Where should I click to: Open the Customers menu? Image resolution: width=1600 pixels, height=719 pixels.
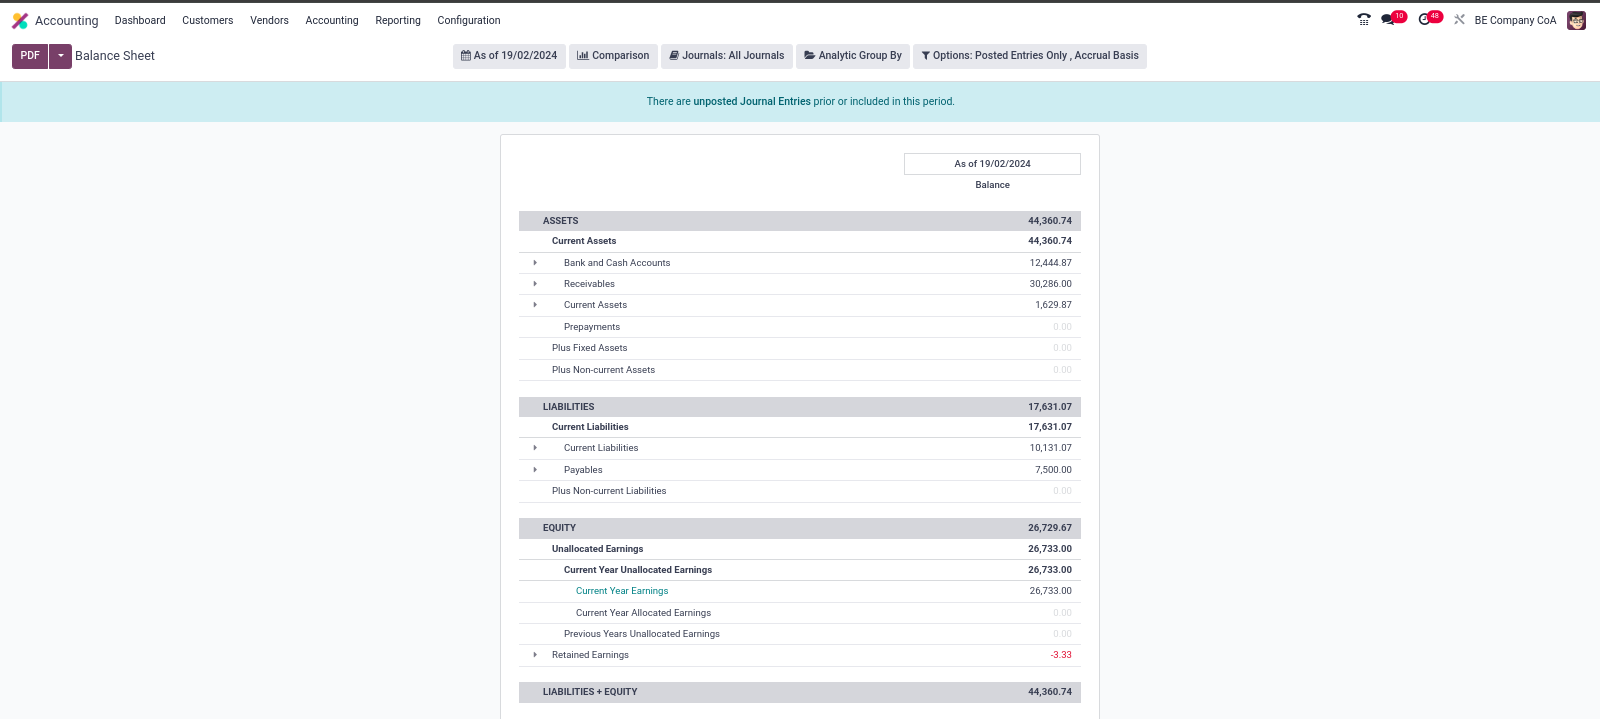[x=208, y=20]
